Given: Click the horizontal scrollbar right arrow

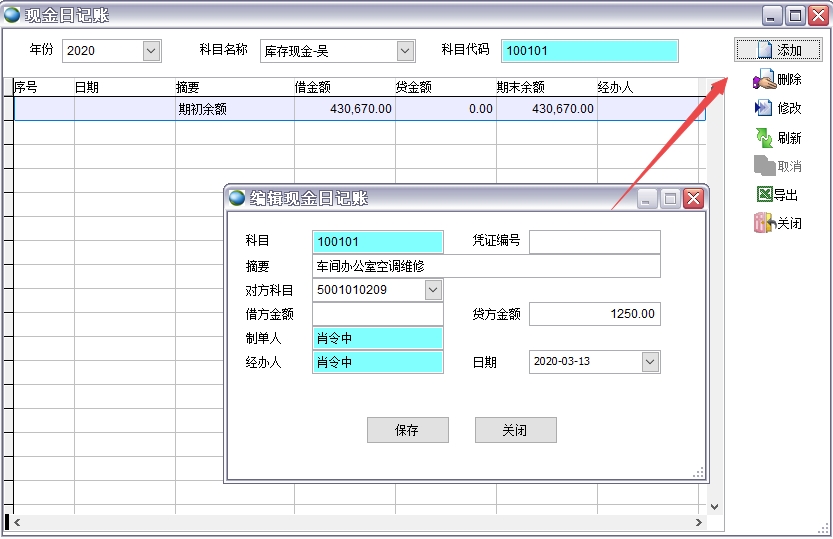Looking at the screenshot, I should [699, 523].
